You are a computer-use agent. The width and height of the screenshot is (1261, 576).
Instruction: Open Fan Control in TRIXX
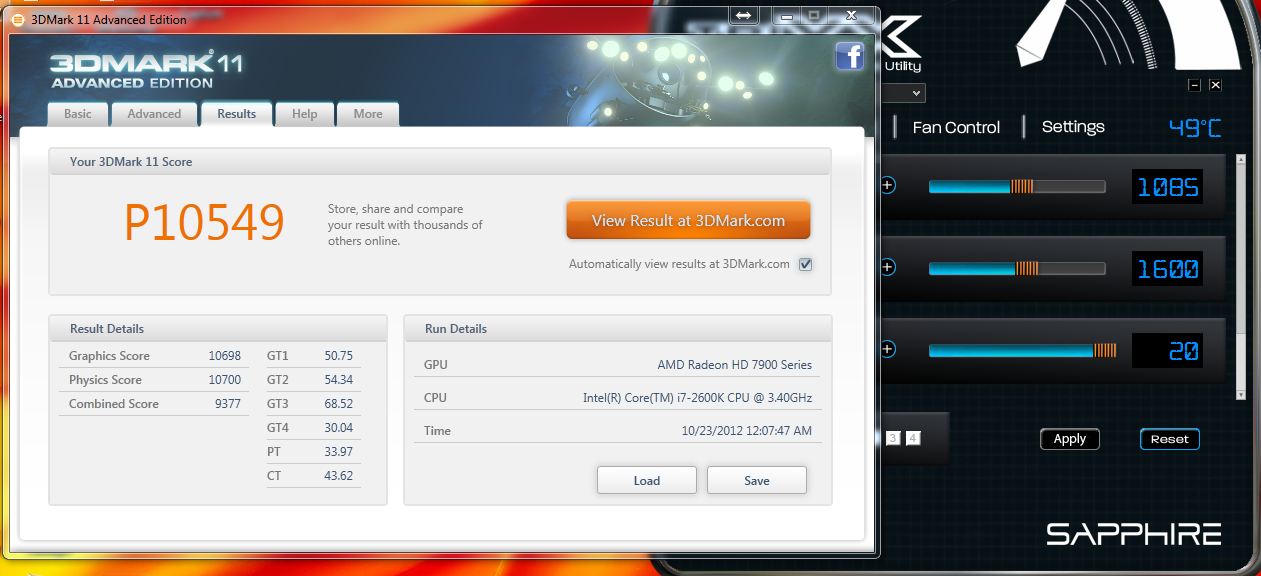[956, 127]
